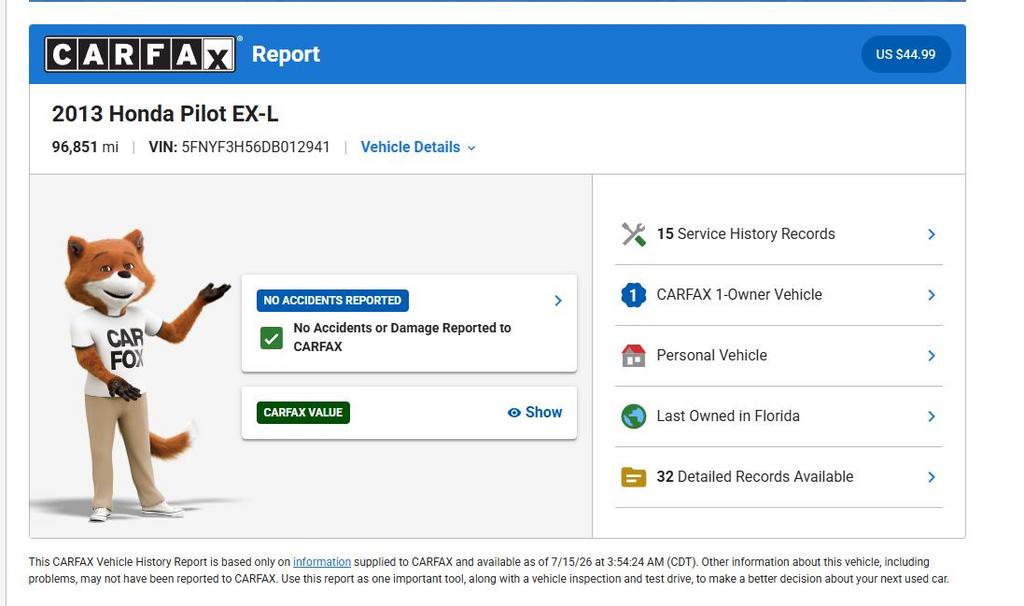Click the red house Personal Vehicle icon
Viewport: 1024px width, 606px height.
coord(633,355)
